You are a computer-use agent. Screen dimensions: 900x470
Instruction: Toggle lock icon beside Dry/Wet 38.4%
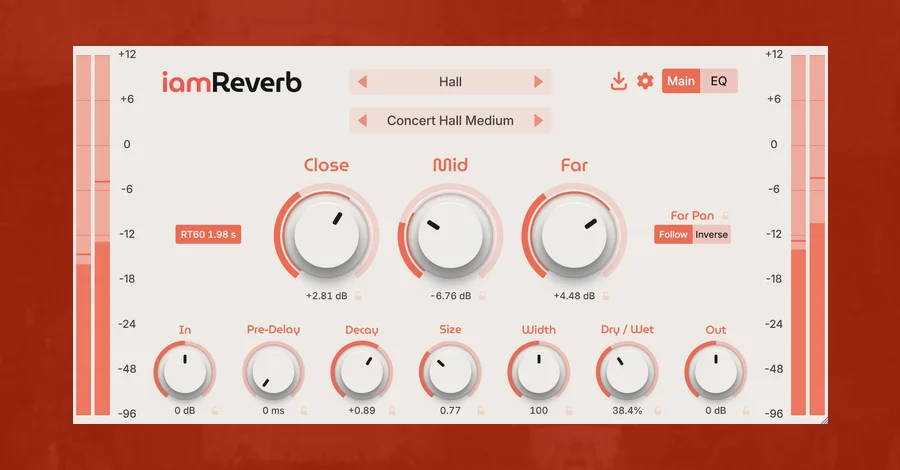click(658, 410)
